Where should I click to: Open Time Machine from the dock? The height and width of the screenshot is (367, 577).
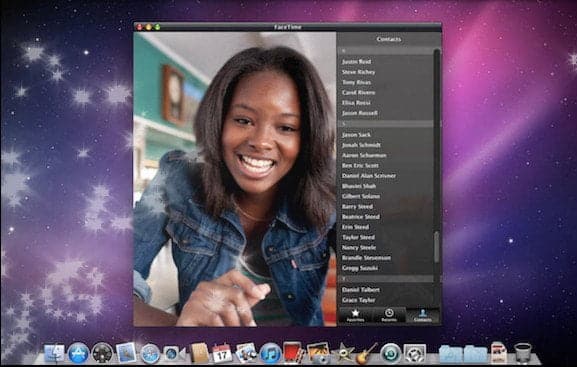point(390,353)
